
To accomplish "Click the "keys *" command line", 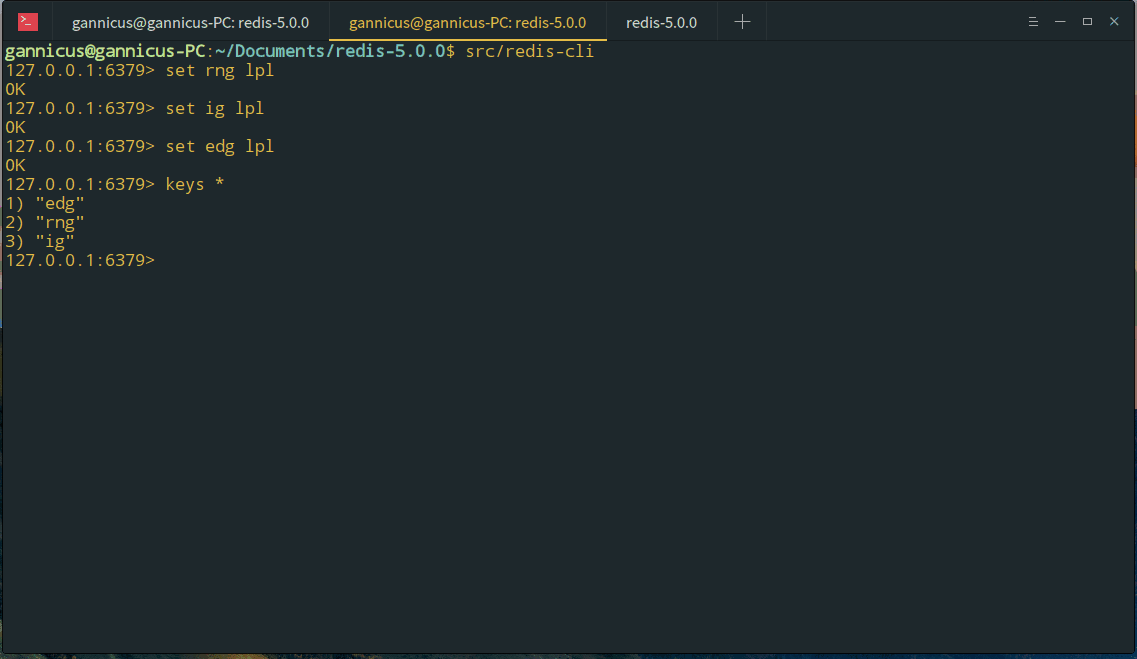I will pos(194,184).
